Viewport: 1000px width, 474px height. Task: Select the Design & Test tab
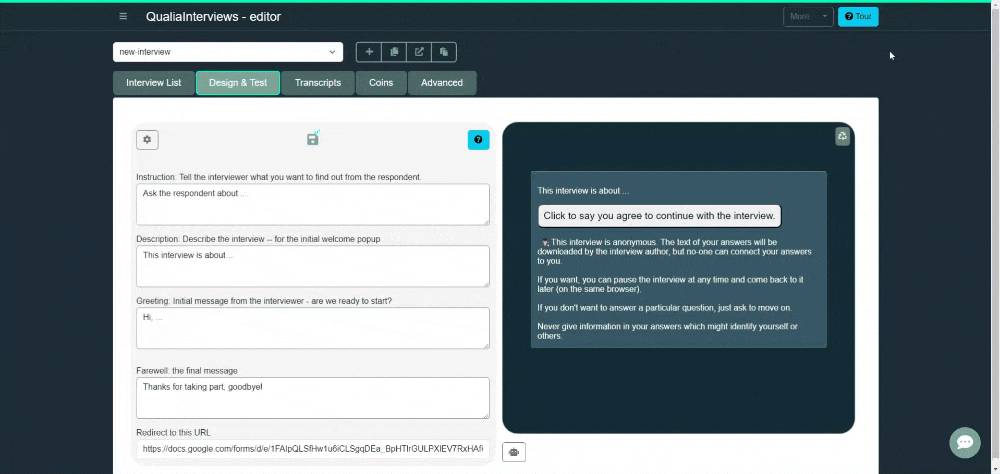click(238, 83)
